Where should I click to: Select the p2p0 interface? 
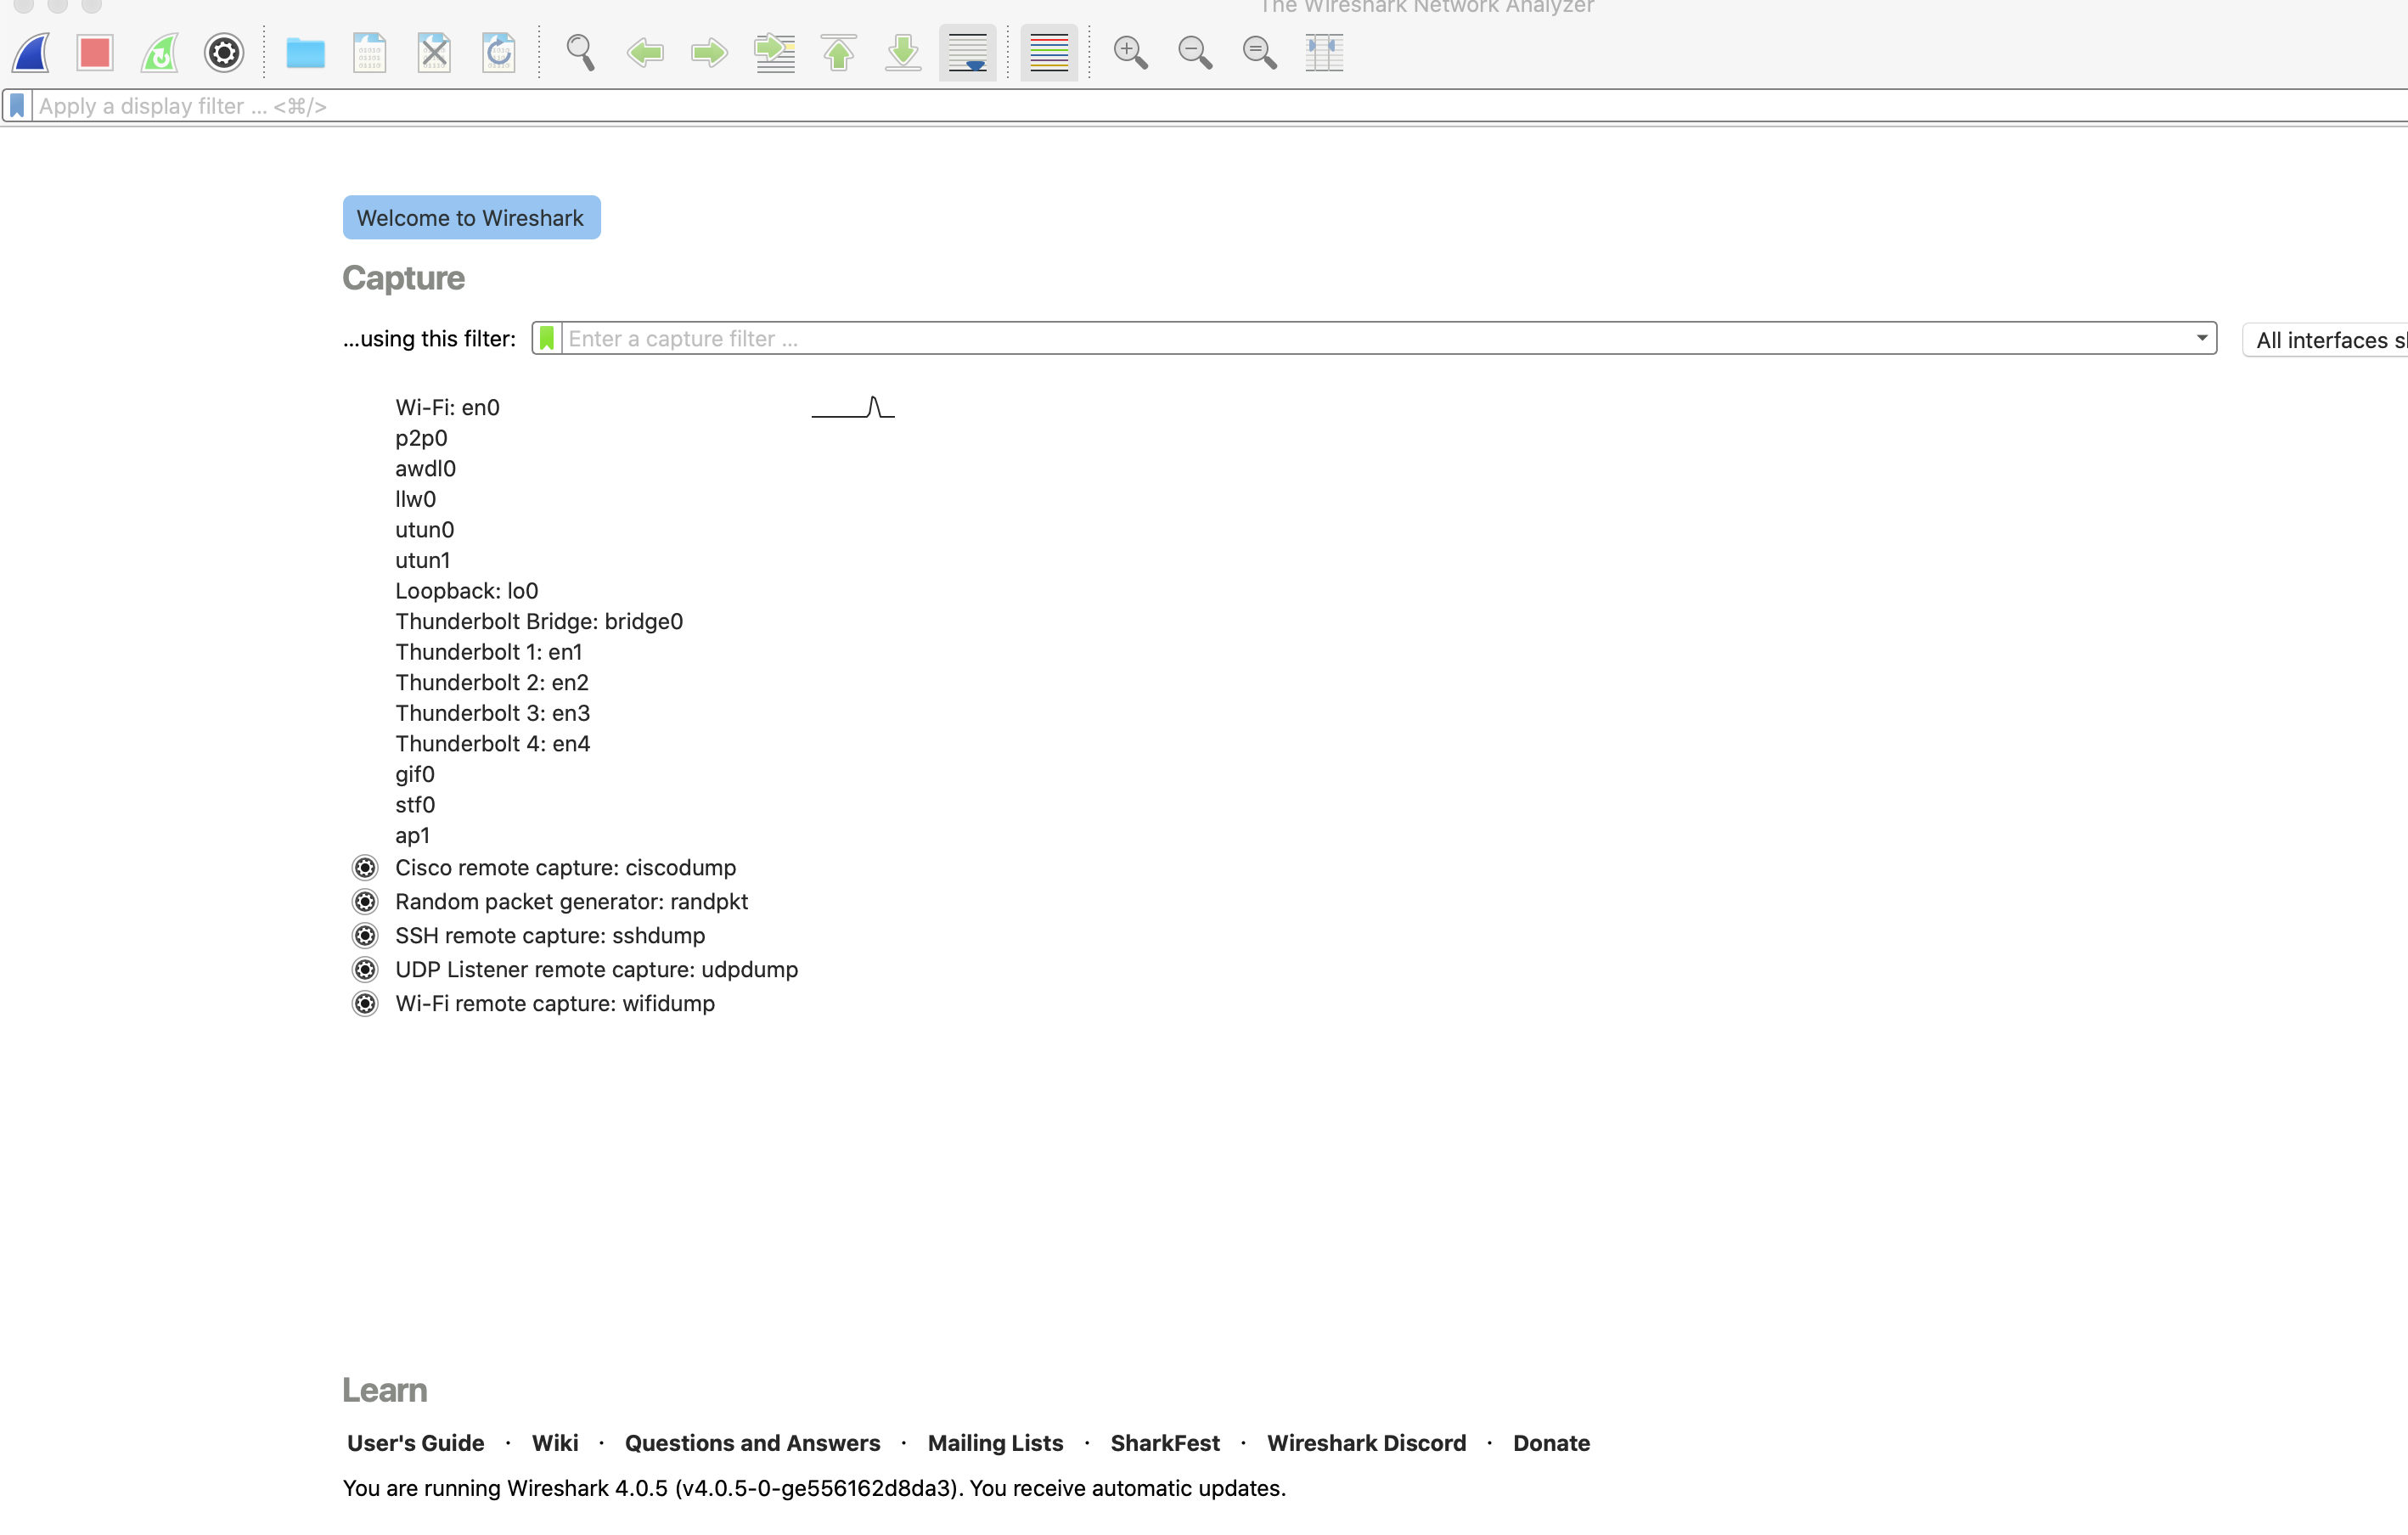(x=421, y=439)
